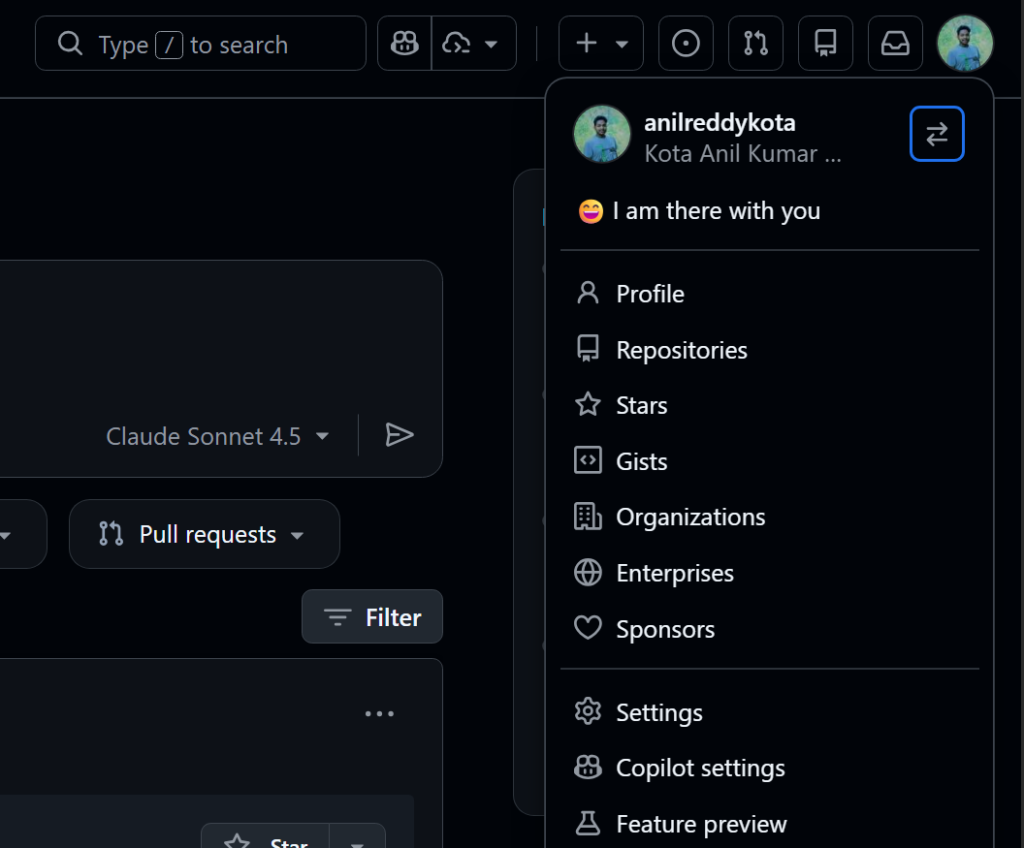Go to Settings in the user menu
Viewport: 1024px width, 848px height.
[x=659, y=713]
